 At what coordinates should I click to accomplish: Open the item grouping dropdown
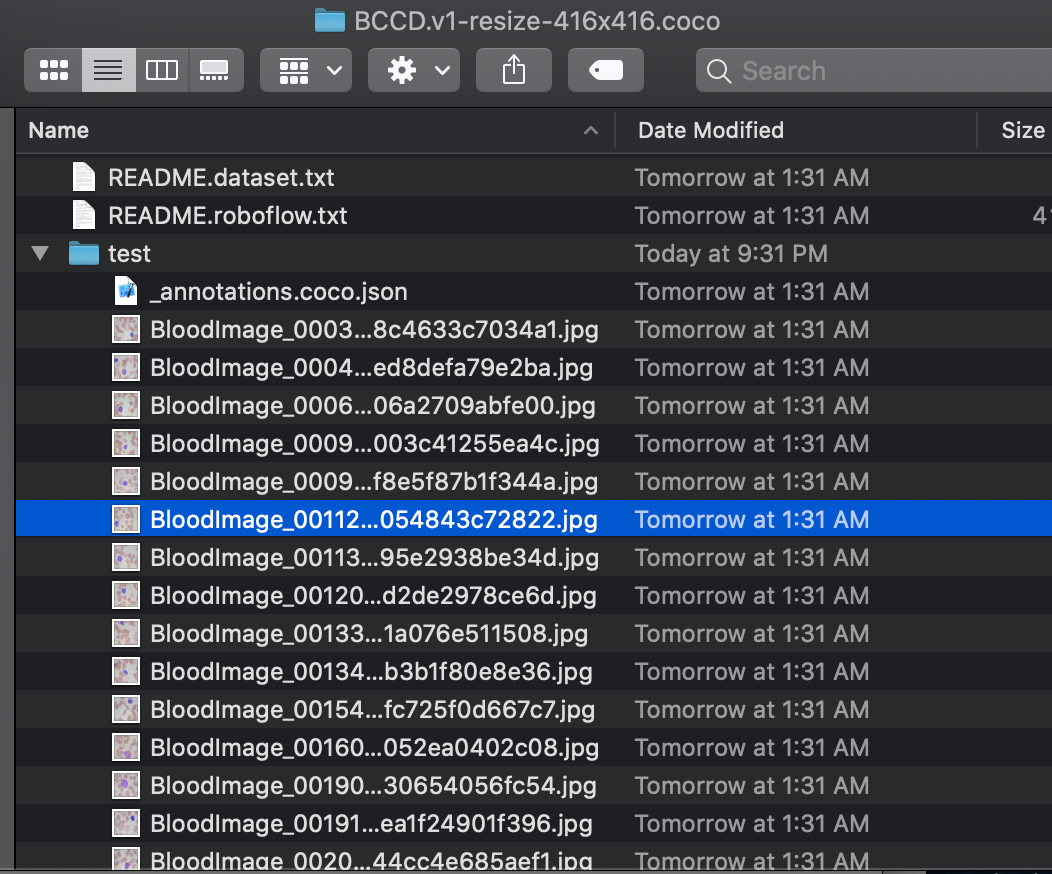tap(305, 70)
